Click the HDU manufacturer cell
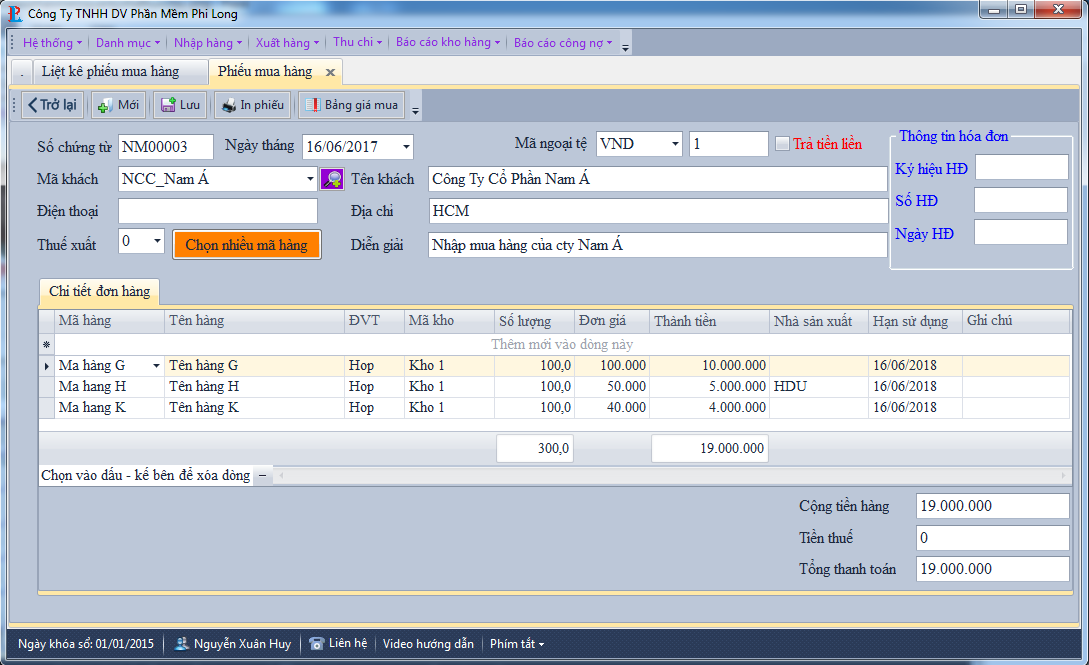This screenshot has height=665, width=1089. (818, 387)
